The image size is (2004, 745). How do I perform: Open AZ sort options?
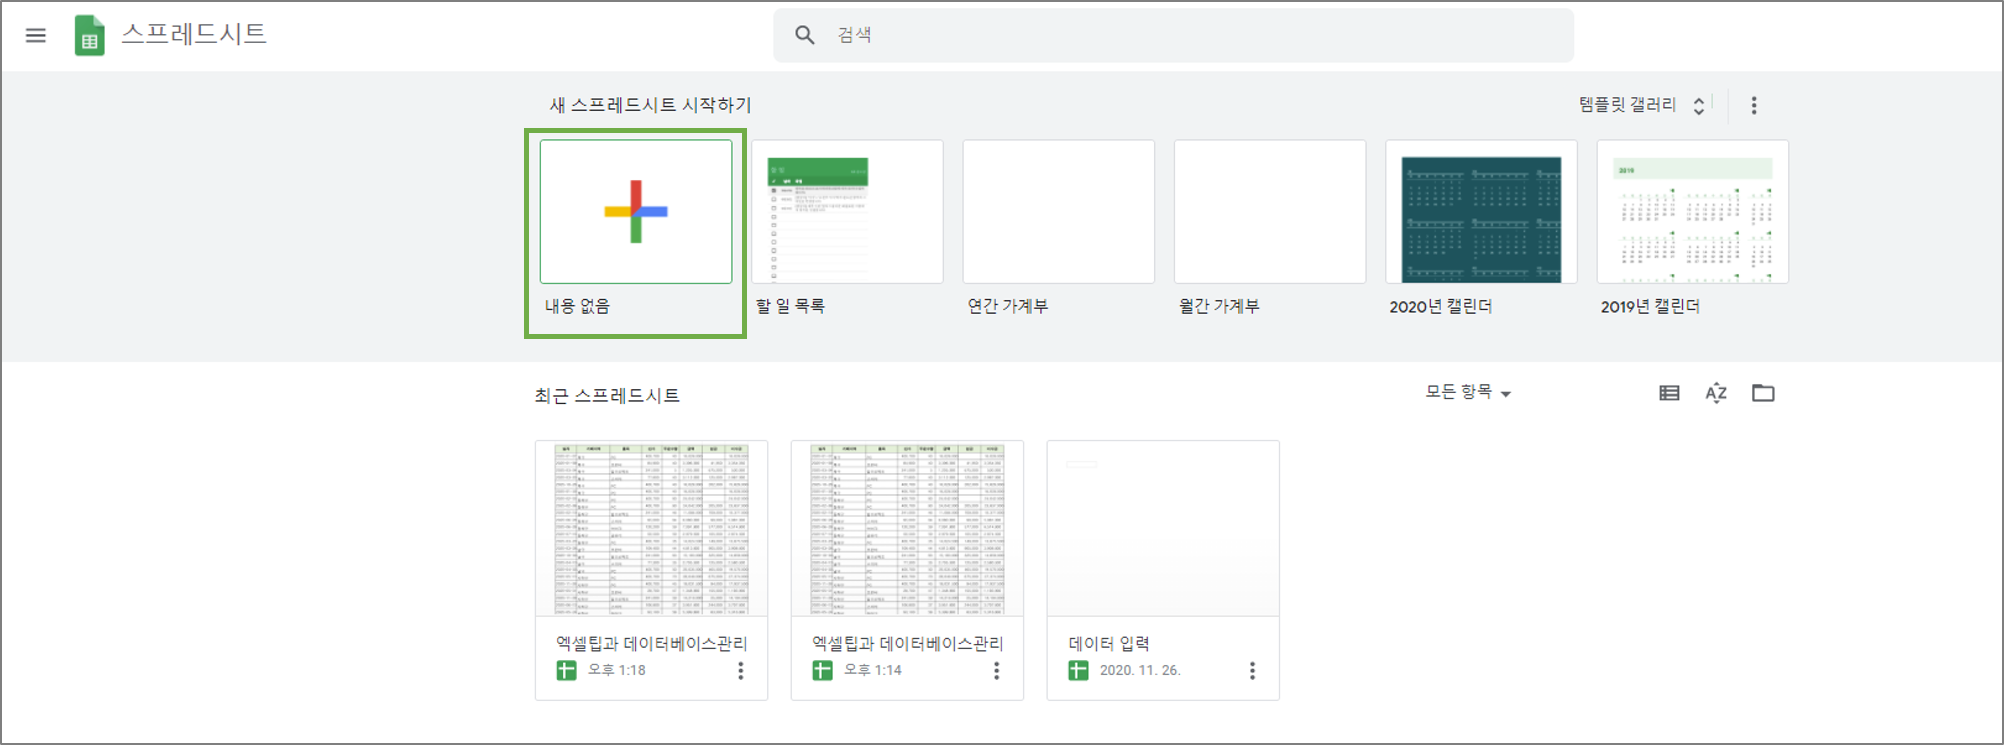1716,393
